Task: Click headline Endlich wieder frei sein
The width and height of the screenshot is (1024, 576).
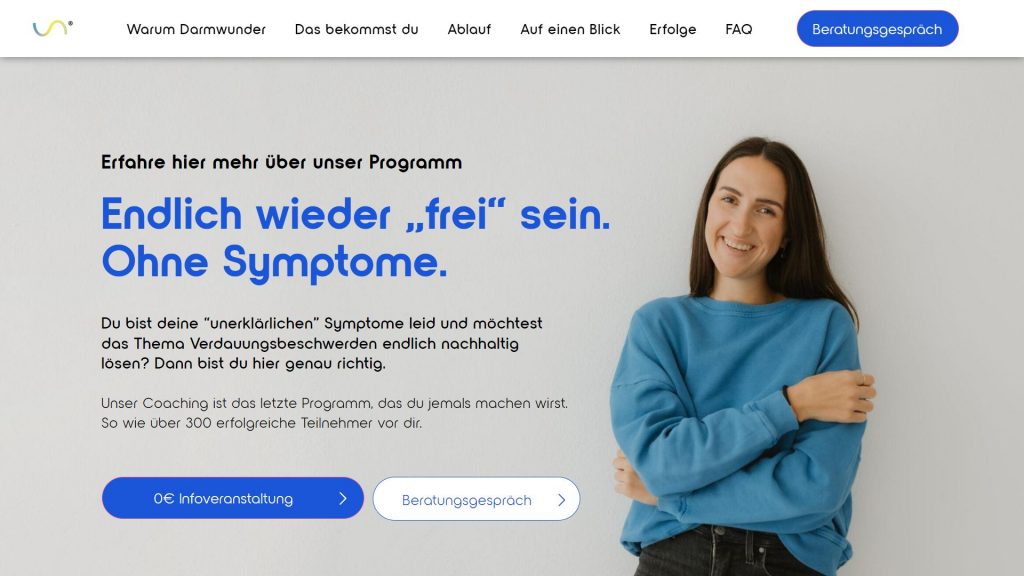Action: pyautogui.click(x=356, y=214)
